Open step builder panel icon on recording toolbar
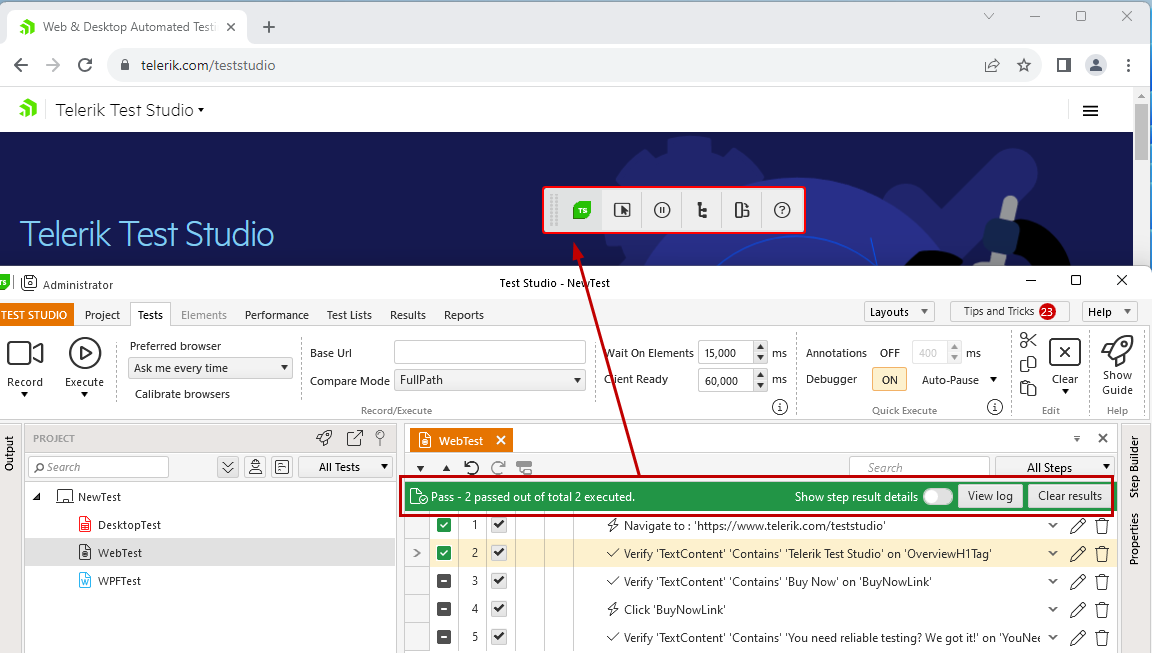Image resolution: width=1152 pixels, height=653 pixels. coord(742,210)
